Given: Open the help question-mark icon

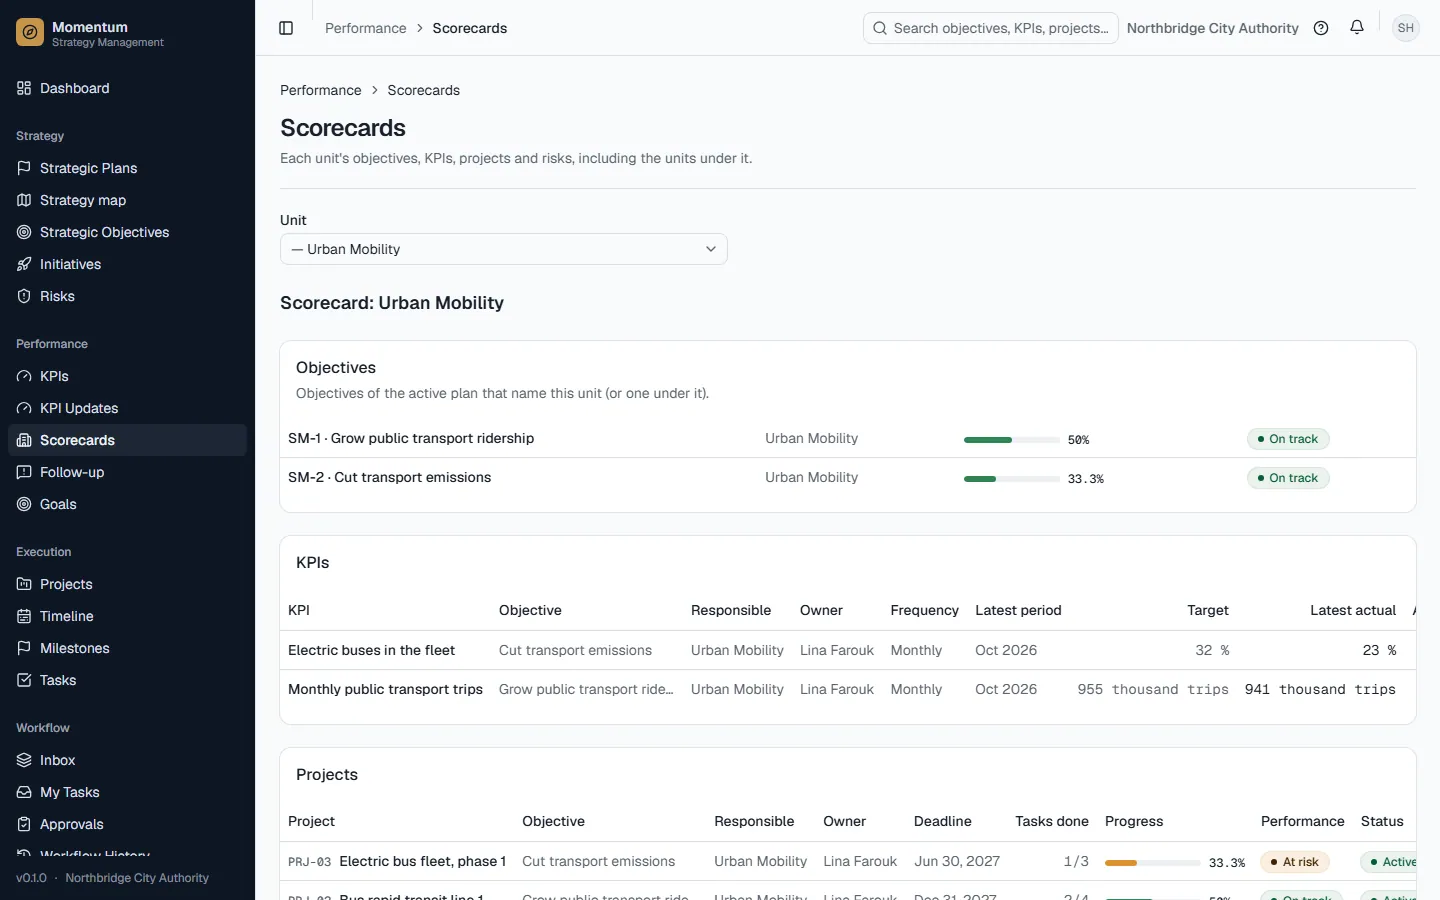Looking at the screenshot, I should click(x=1321, y=28).
